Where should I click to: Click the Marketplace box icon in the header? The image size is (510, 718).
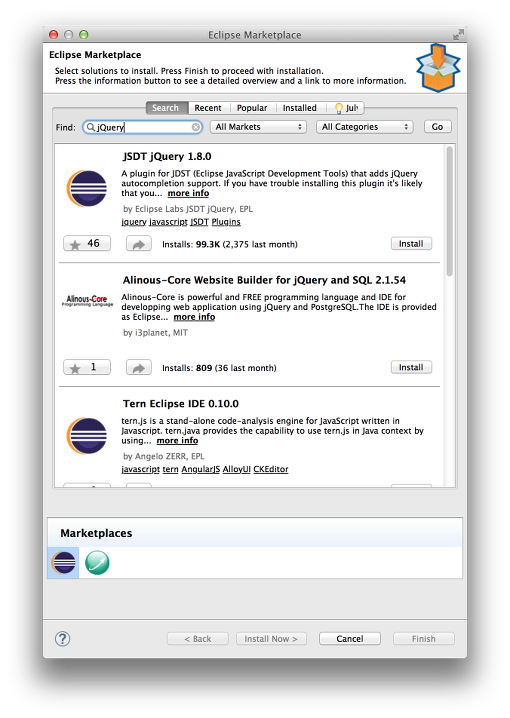point(438,68)
